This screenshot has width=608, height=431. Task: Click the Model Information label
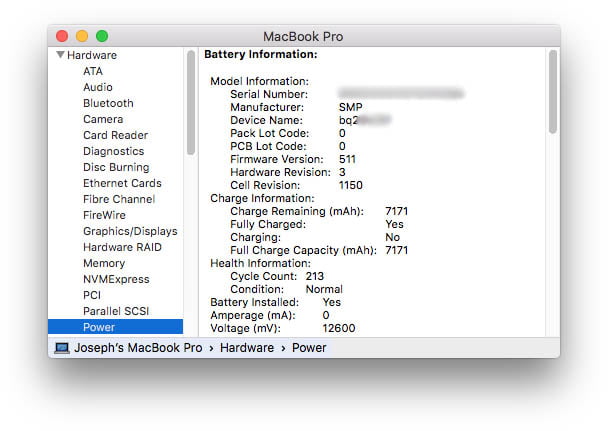pyautogui.click(x=259, y=81)
